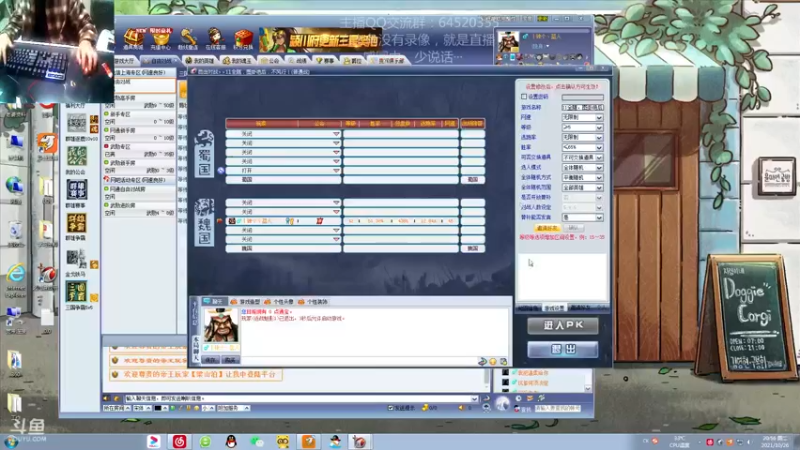This screenshot has height=450, width=800.
Task: Click the password input field in settings panel
Action: [583, 97]
